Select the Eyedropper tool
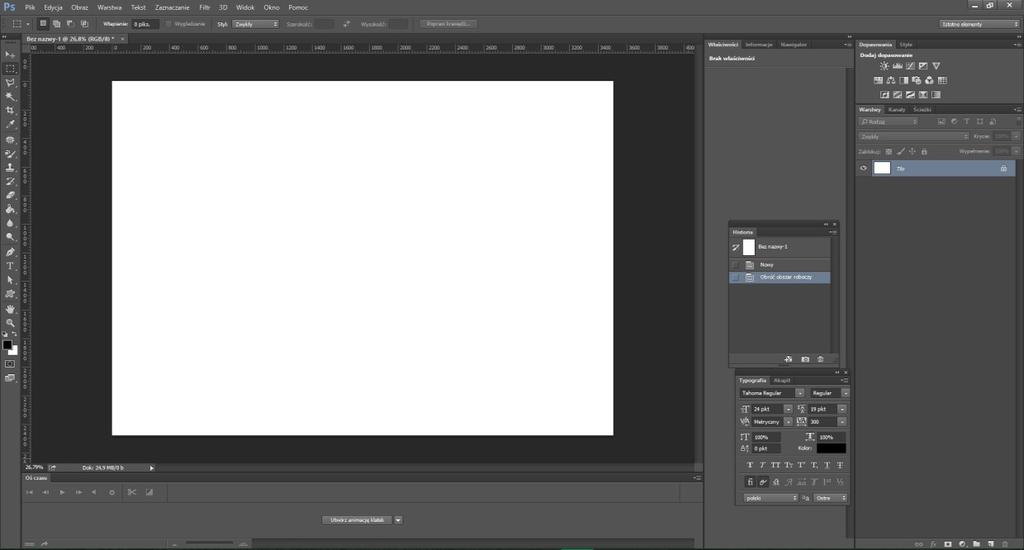Image resolution: width=1024 pixels, height=550 pixels. click(10, 124)
